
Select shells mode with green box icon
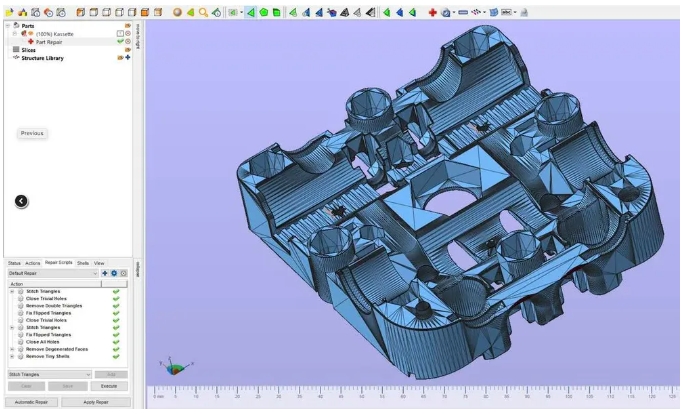point(277,12)
